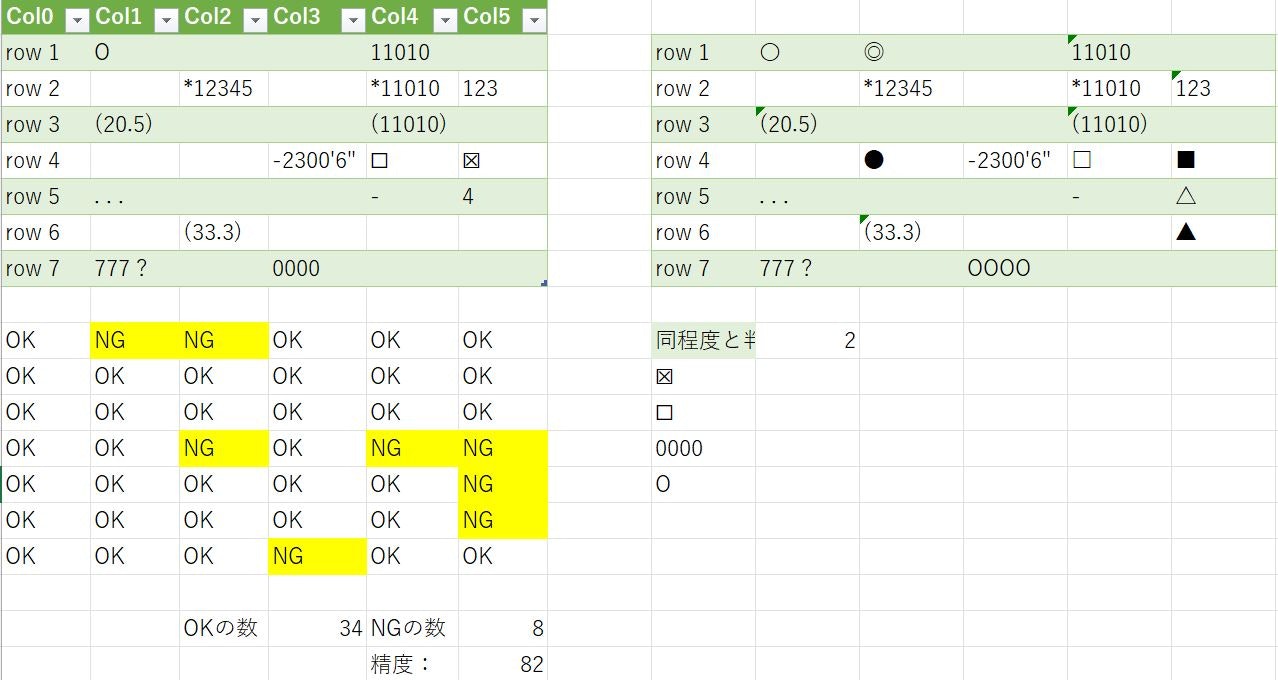The image size is (1278, 680).
Task: Select the NG count cell showing 8
Action: 503,628
